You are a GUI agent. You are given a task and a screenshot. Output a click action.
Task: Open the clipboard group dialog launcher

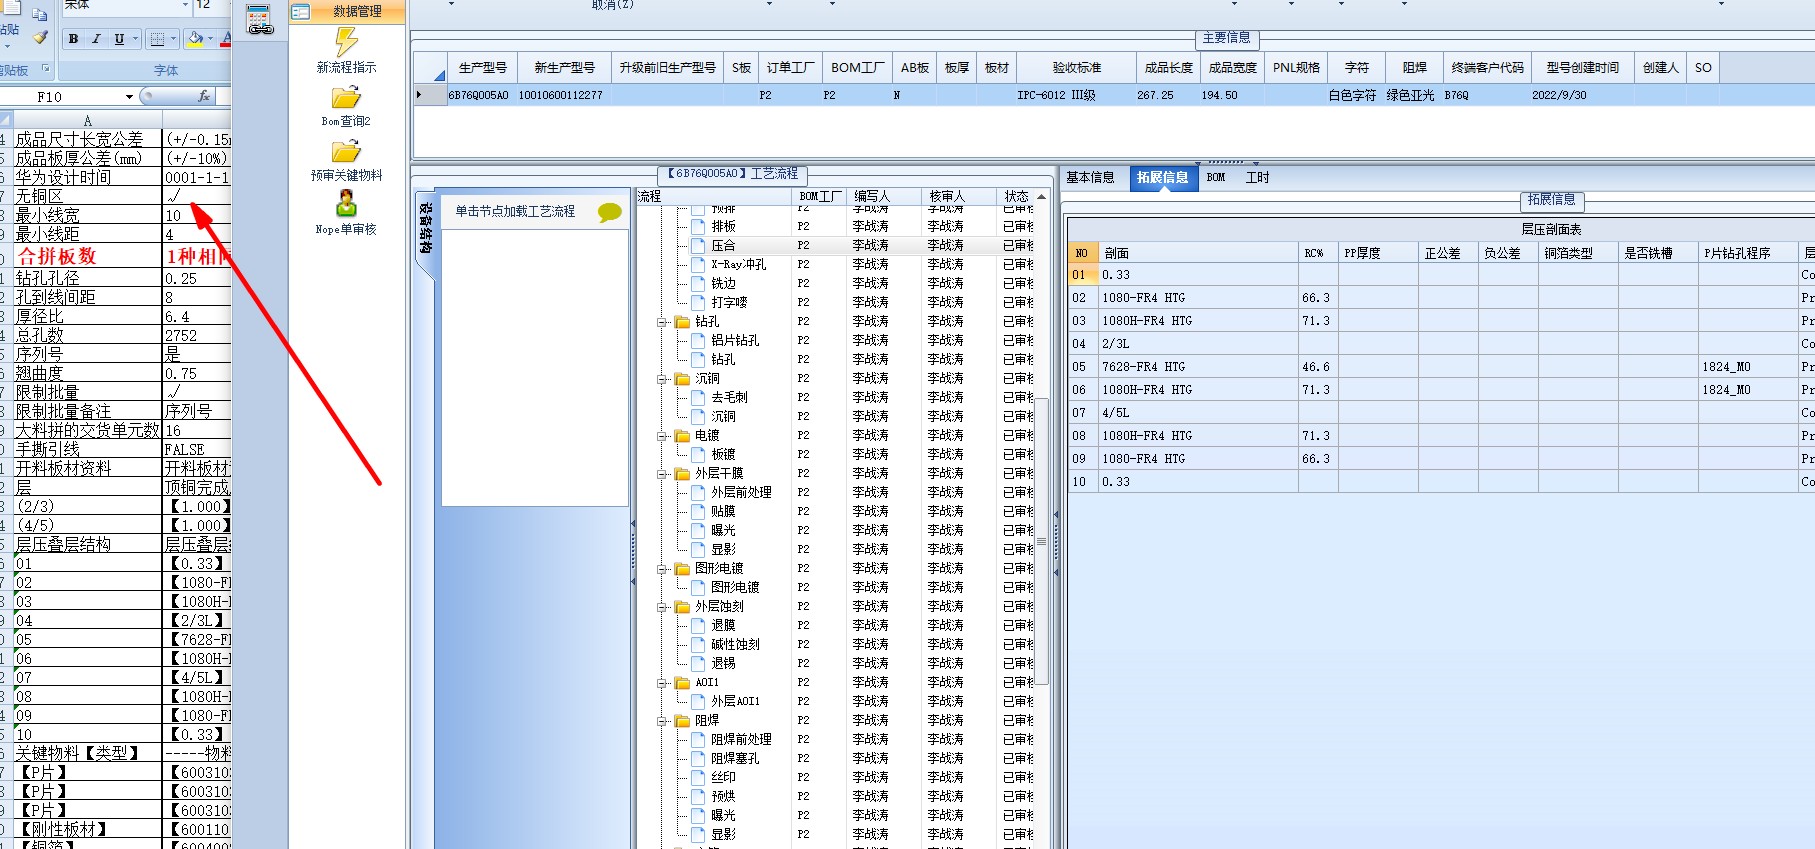click(45, 70)
